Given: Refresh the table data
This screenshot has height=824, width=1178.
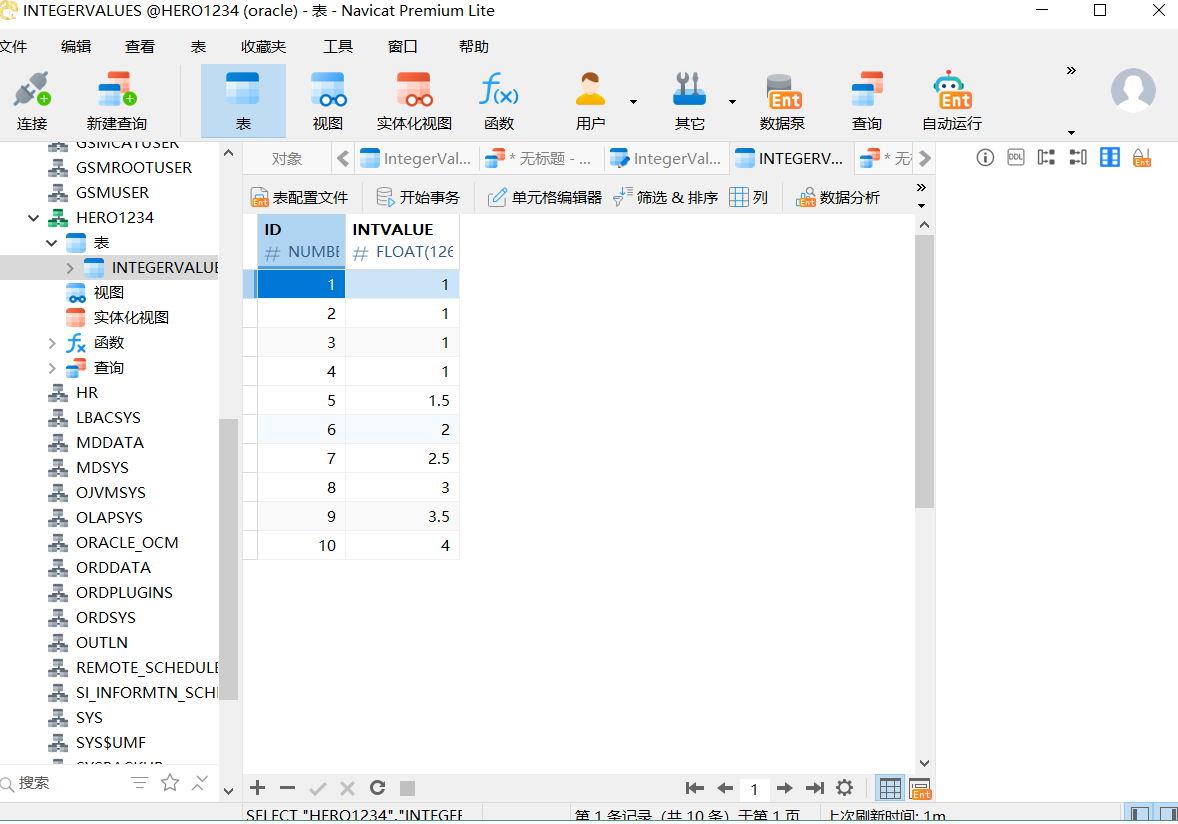Looking at the screenshot, I should 377,787.
